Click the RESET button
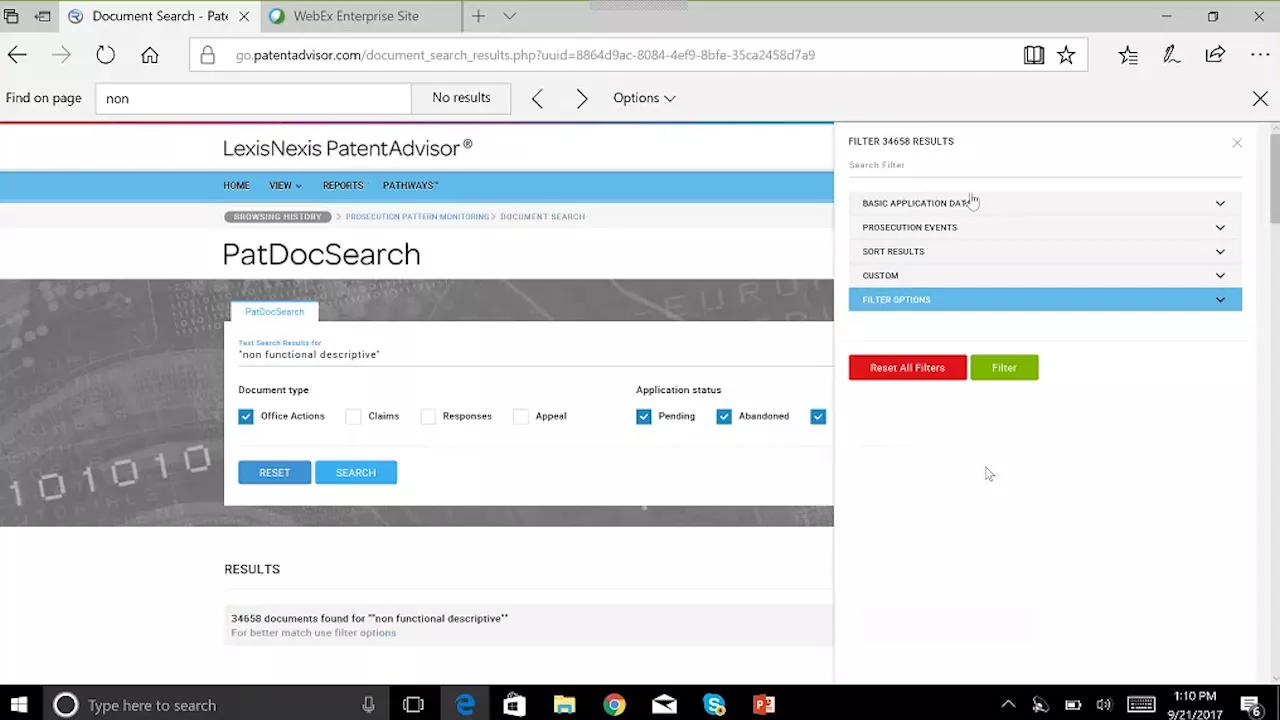This screenshot has height=720, width=1280. click(274, 472)
